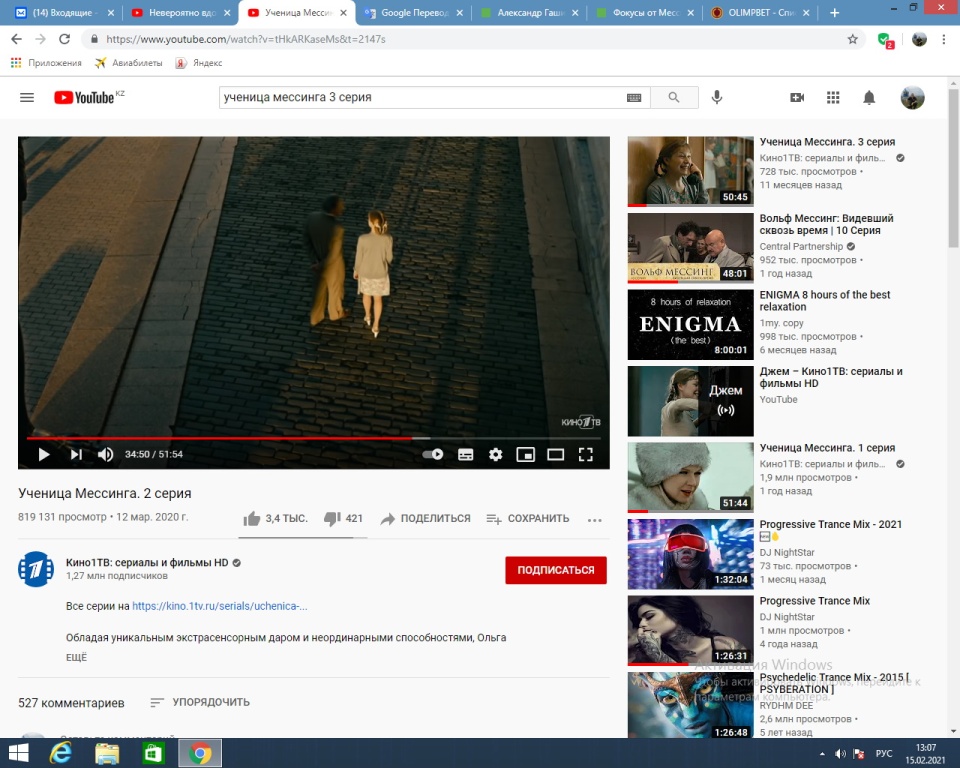Open Progressive Trance Mix DJ NightStar video
The height and width of the screenshot is (768, 960).
point(691,630)
